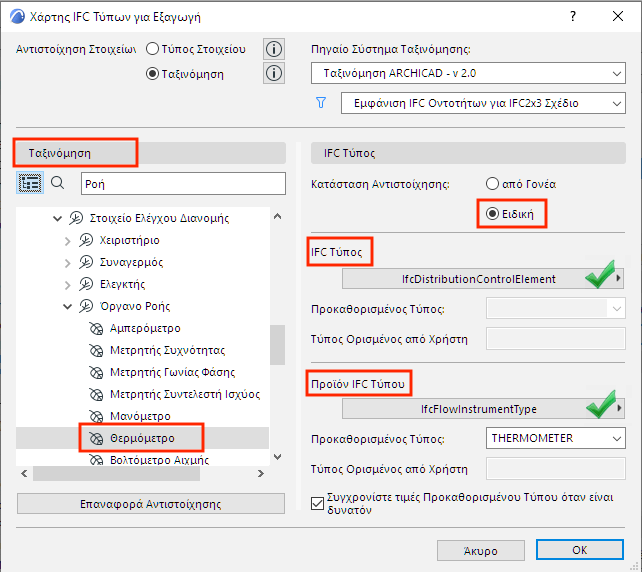Click tree horizontal scrollbar right arrow
Screen dimensions: 642x572
[x=261, y=474]
